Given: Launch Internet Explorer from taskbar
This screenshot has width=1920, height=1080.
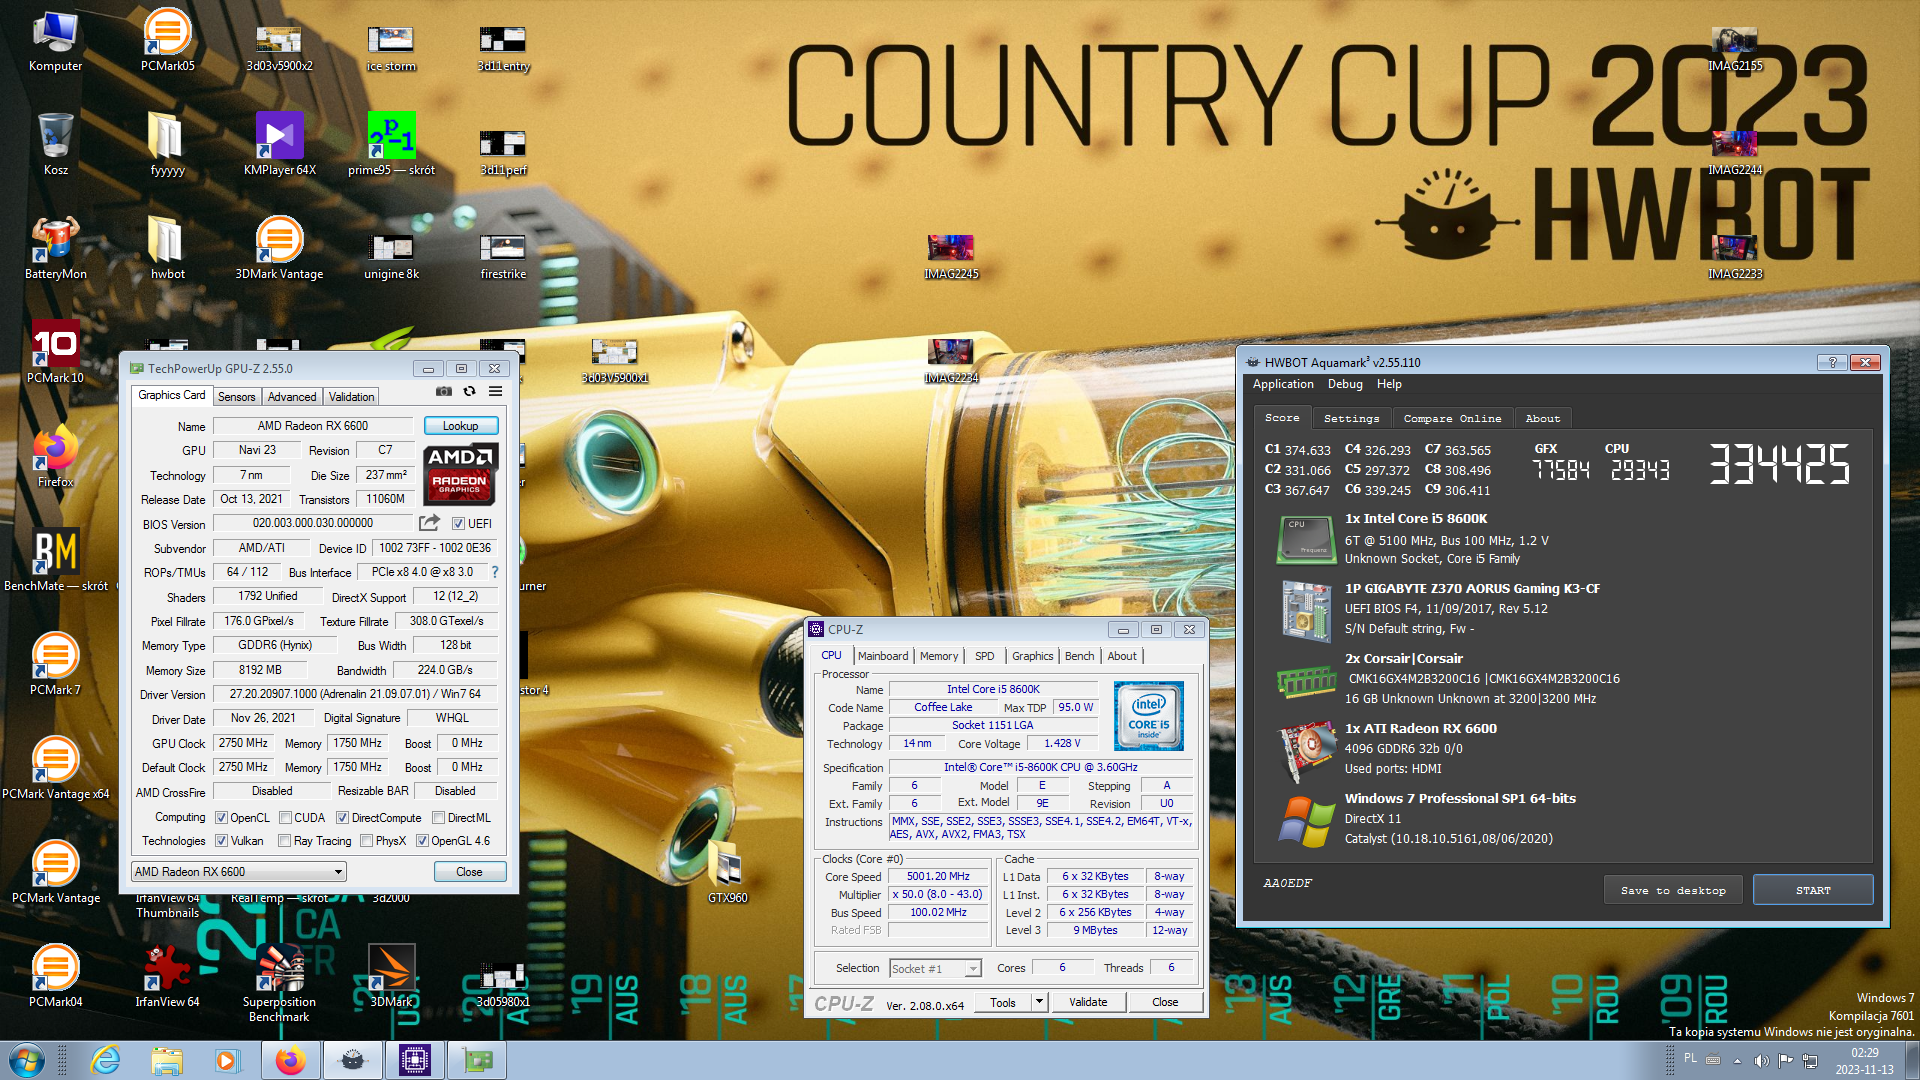Looking at the screenshot, I should (x=104, y=1060).
